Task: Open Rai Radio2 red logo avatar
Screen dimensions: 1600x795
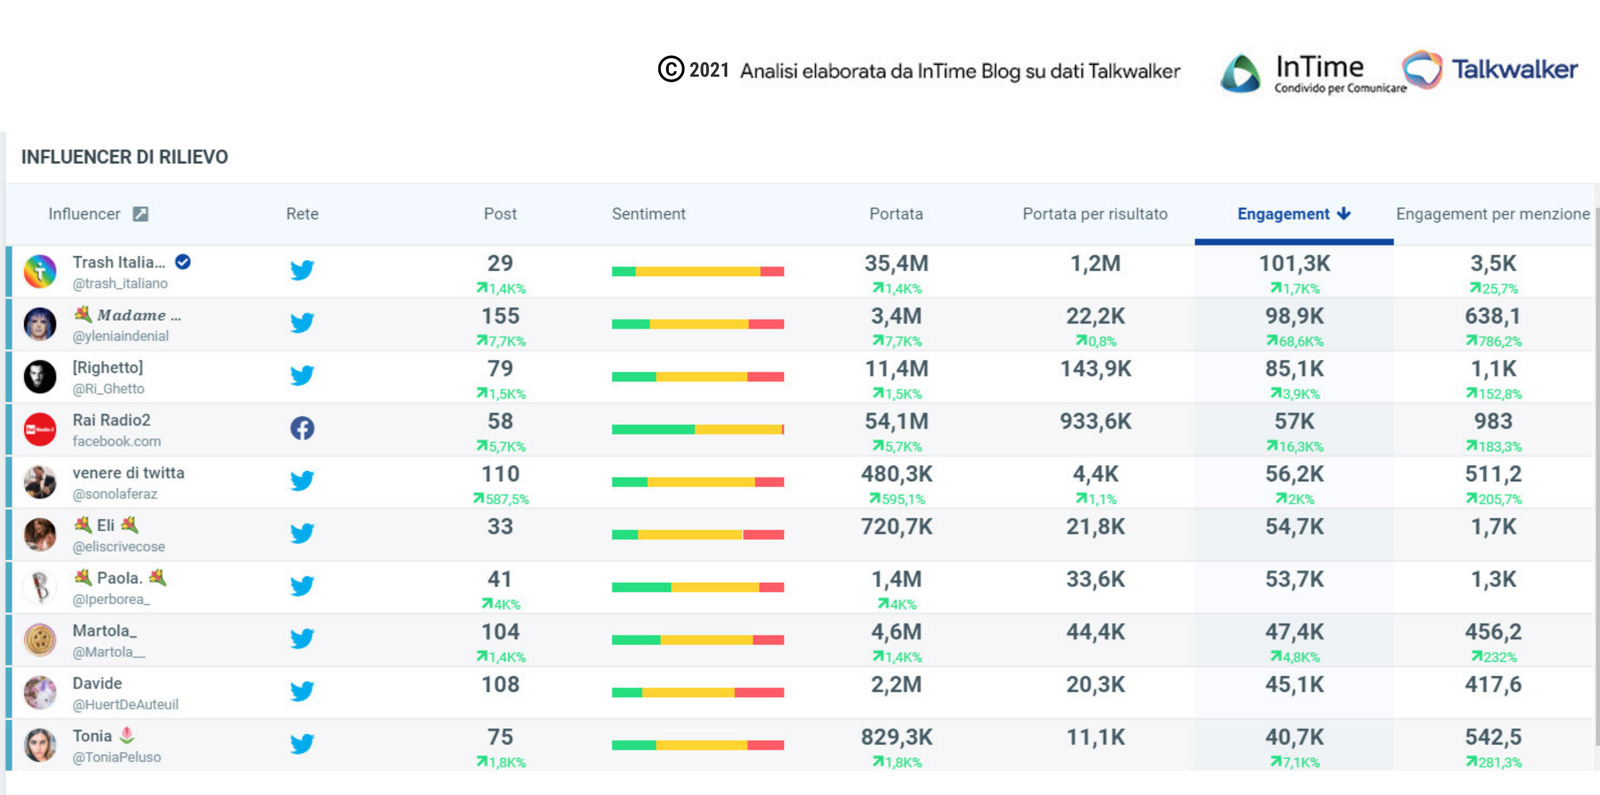Action: click(x=40, y=429)
